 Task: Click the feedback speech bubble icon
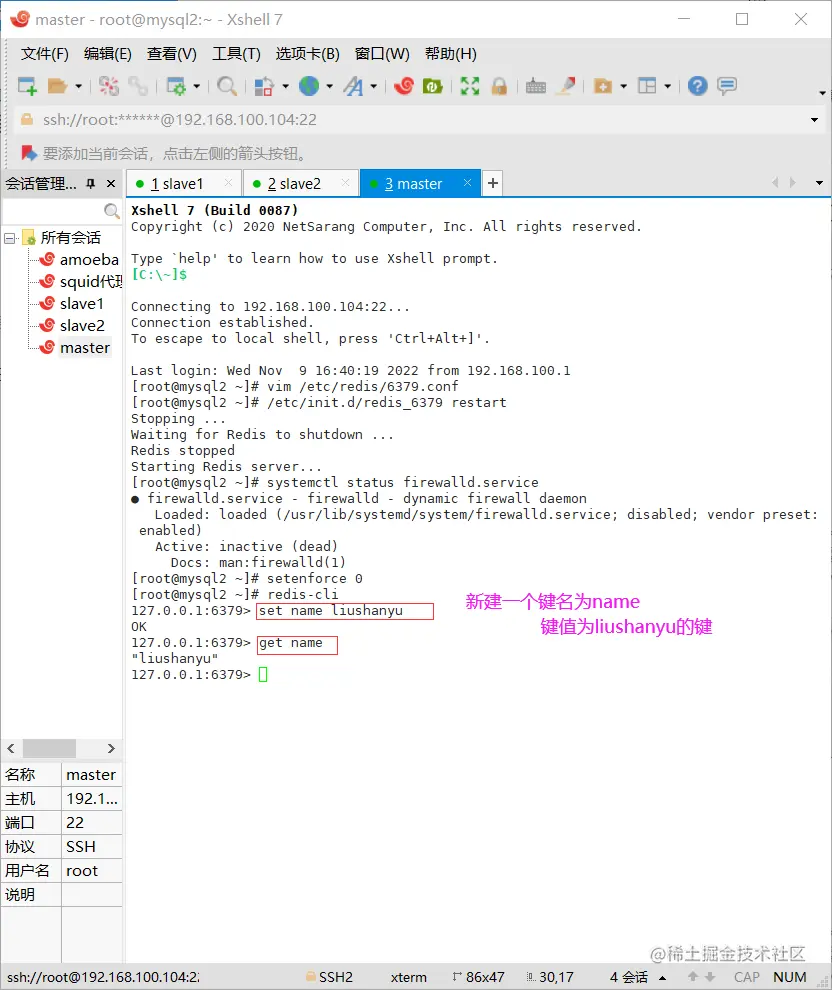pos(727,86)
